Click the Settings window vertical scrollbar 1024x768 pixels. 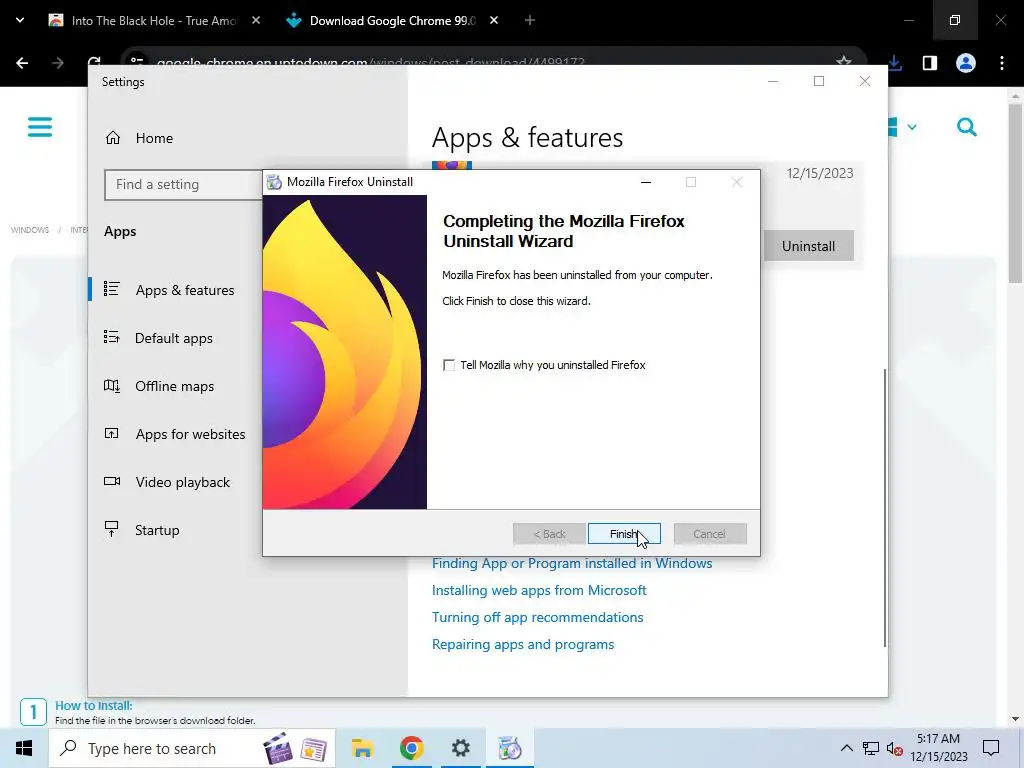[885, 507]
